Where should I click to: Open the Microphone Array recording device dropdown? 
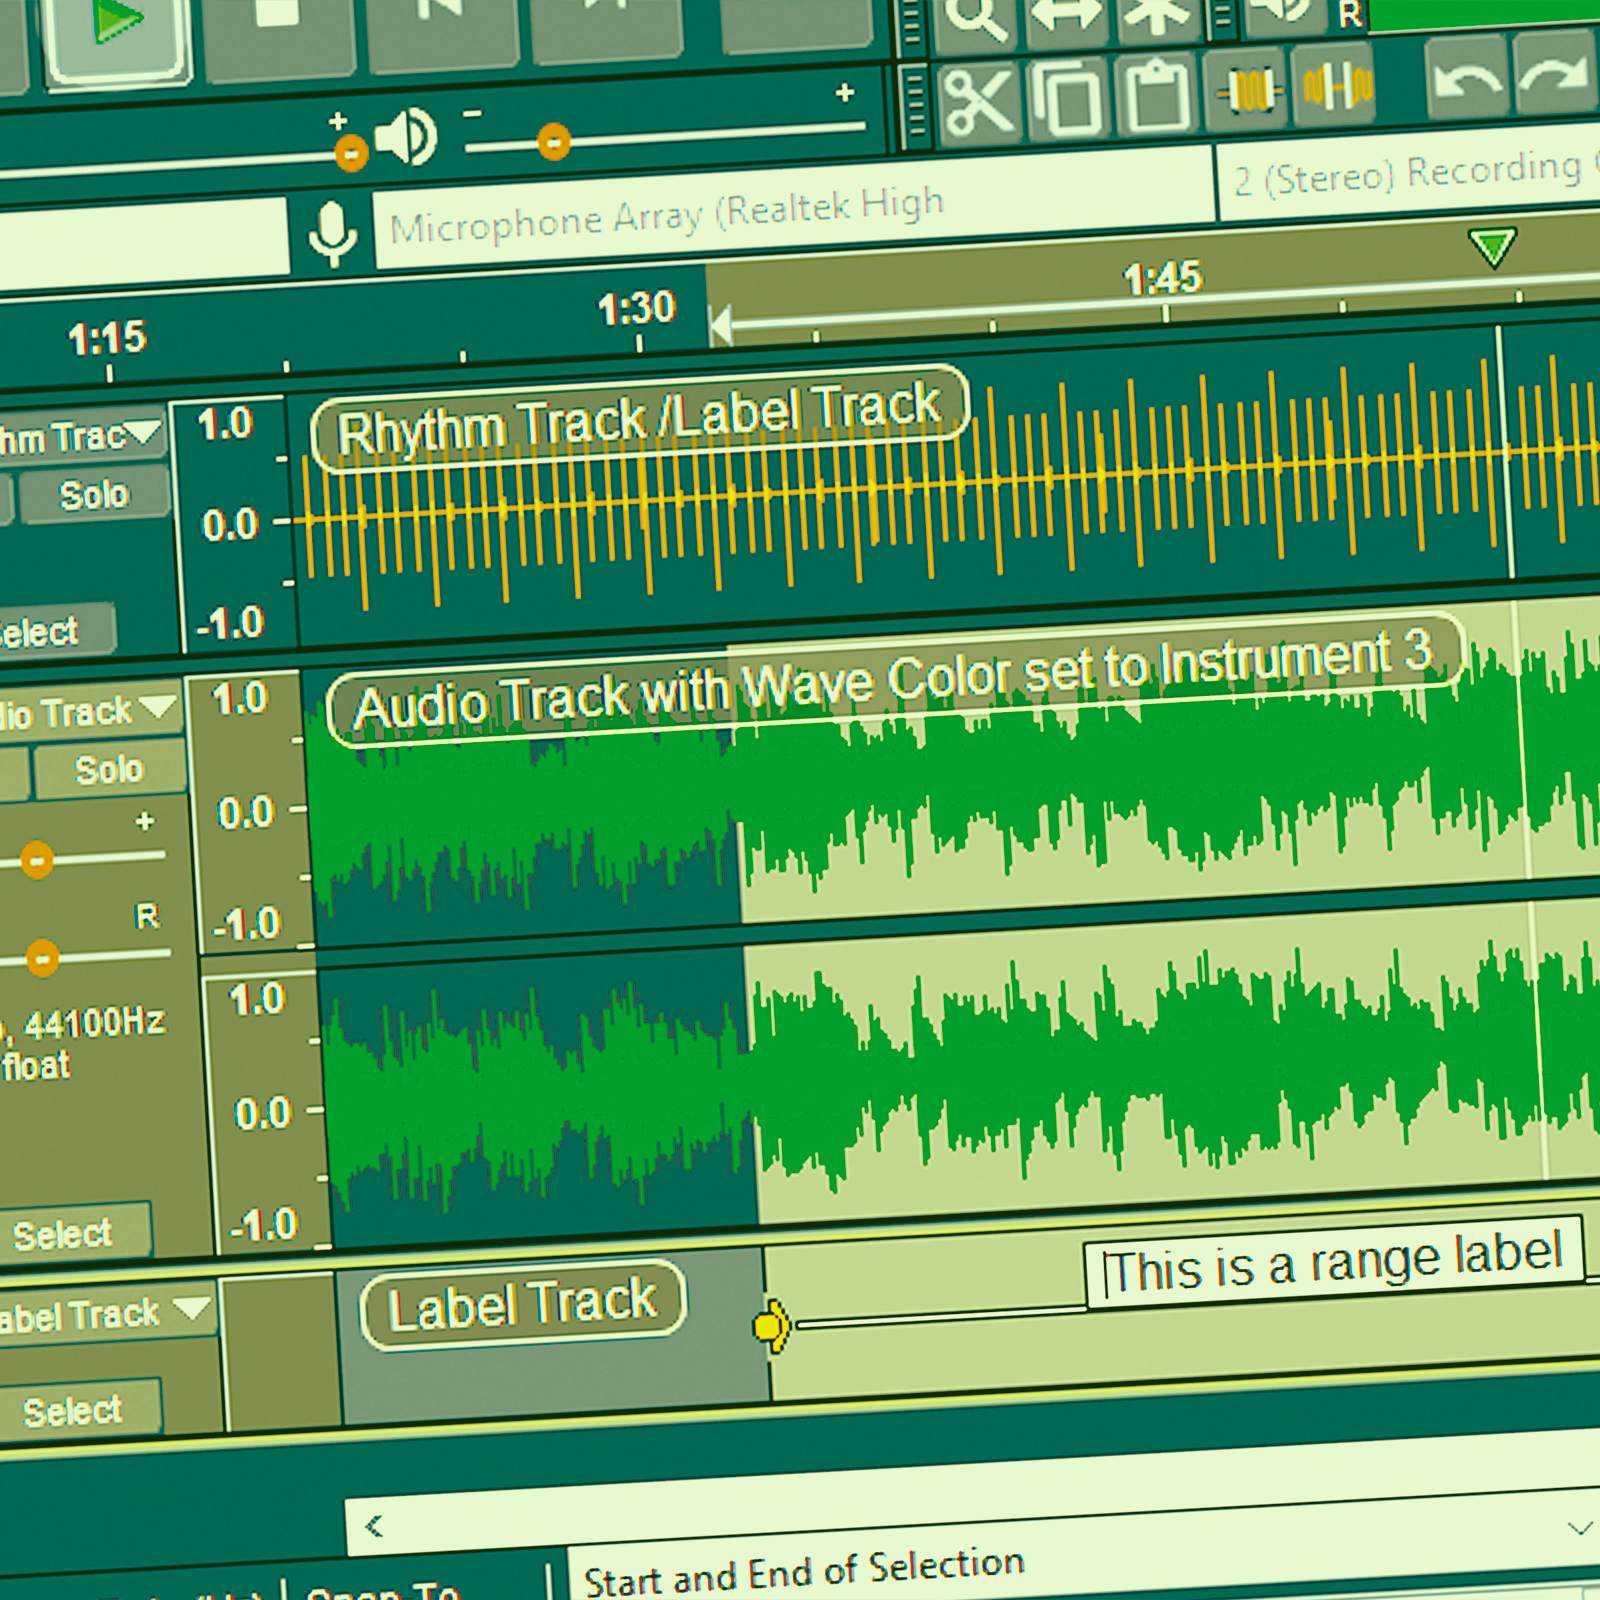[794, 206]
